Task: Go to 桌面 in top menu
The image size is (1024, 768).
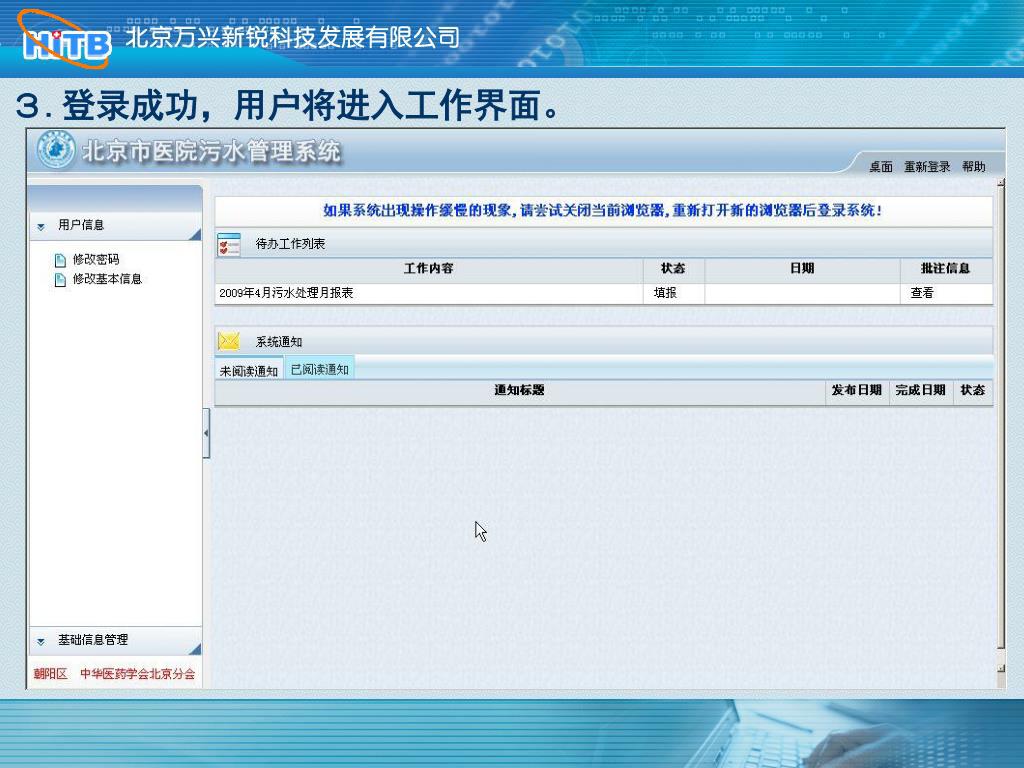Action: point(880,167)
